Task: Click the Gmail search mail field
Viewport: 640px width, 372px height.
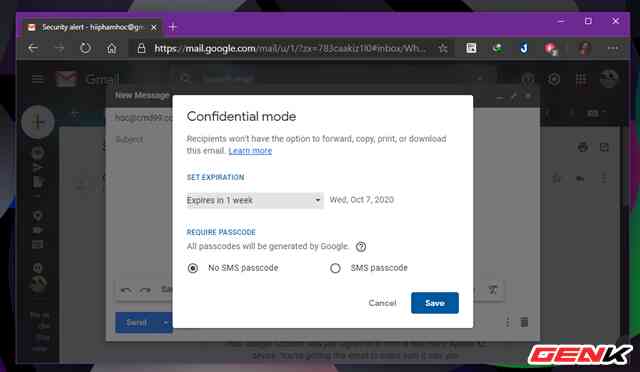Action: 333,78
